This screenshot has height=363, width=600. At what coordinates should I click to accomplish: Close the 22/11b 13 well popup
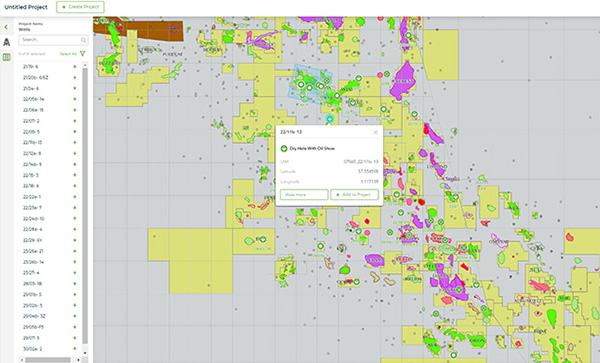pyautogui.click(x=375, y=132)
